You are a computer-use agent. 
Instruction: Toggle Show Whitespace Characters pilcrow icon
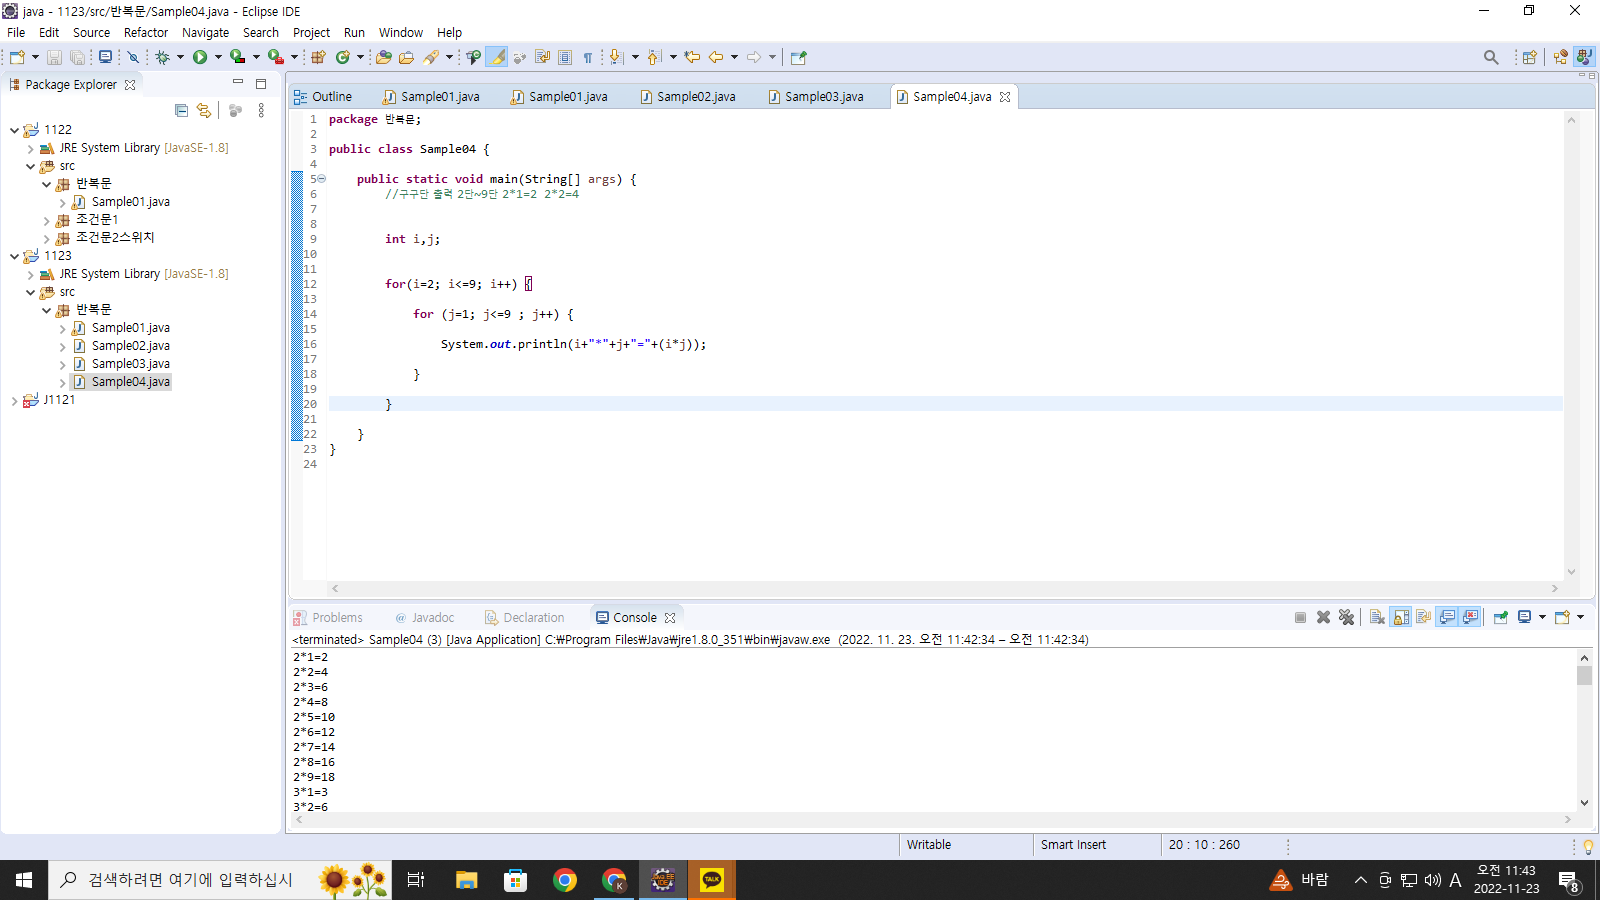tap(588, 57)
